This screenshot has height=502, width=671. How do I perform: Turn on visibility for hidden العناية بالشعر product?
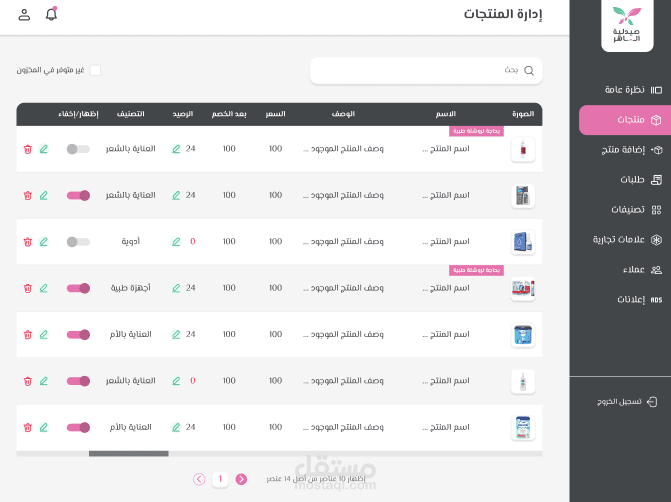click(x=78, y=149)
